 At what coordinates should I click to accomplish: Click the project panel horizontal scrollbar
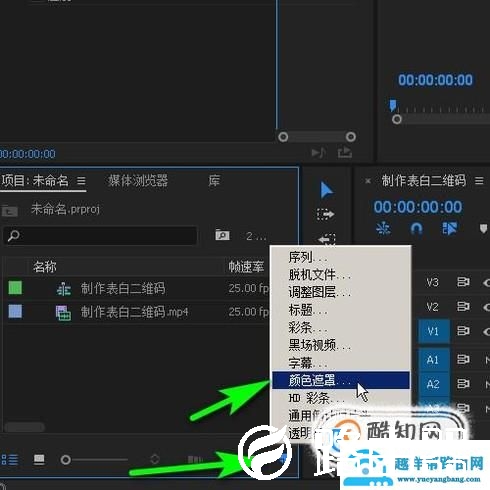(25, 428)
